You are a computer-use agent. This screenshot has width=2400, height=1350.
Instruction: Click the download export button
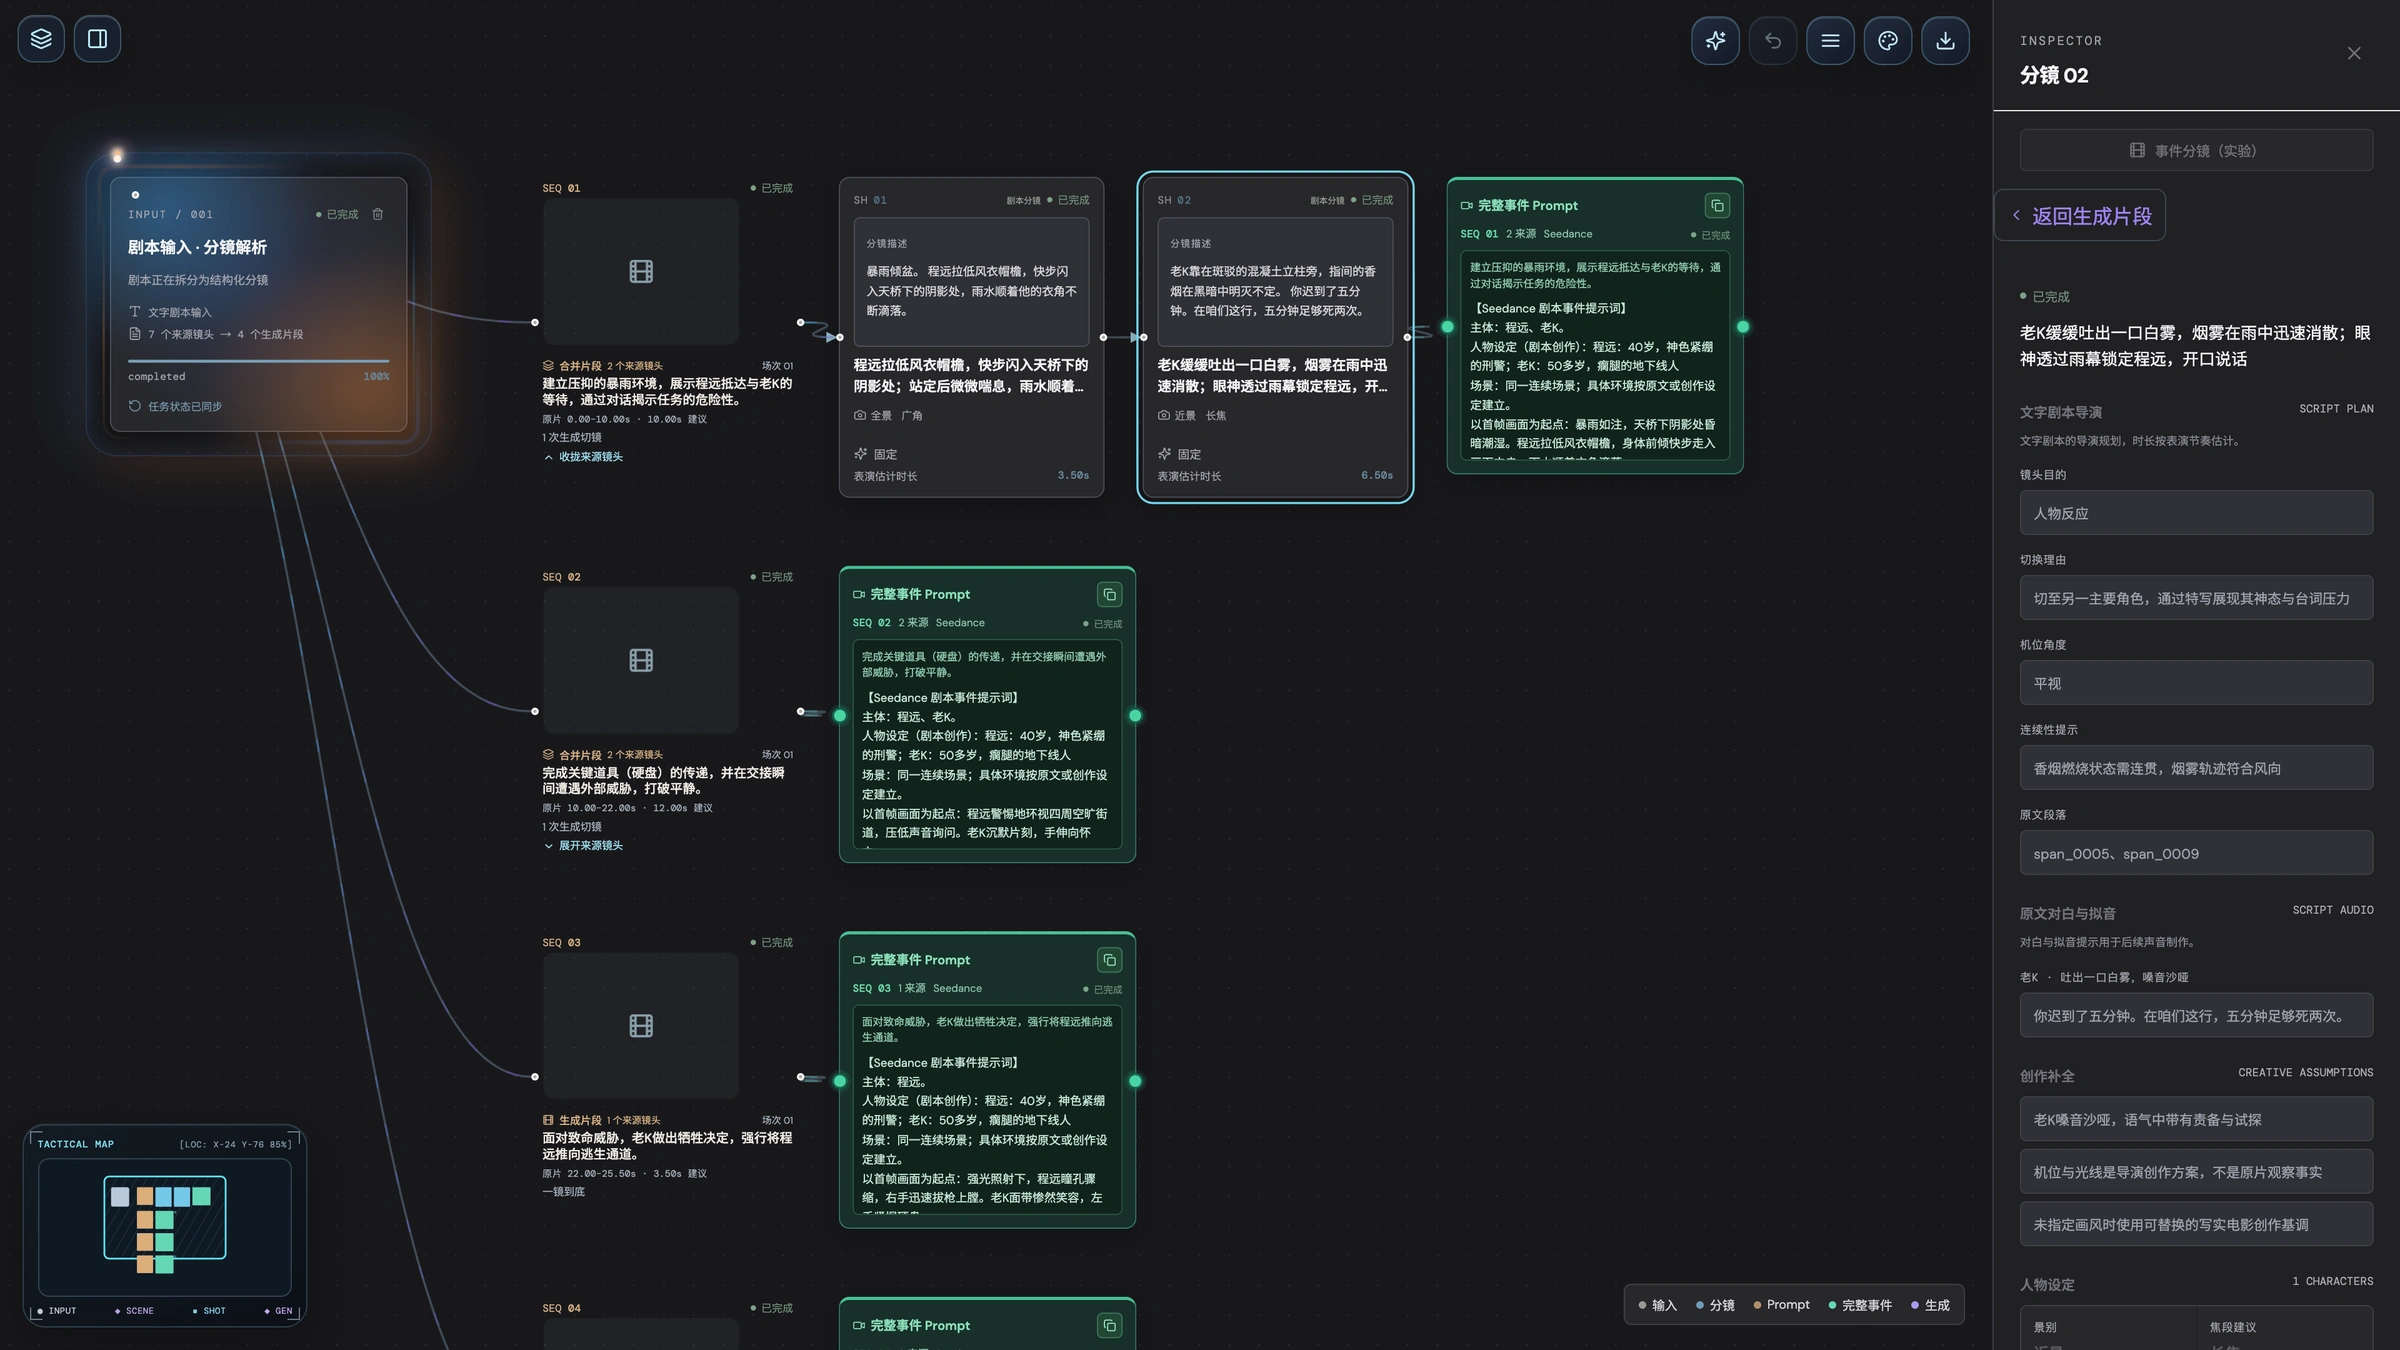coord(1945,41)
